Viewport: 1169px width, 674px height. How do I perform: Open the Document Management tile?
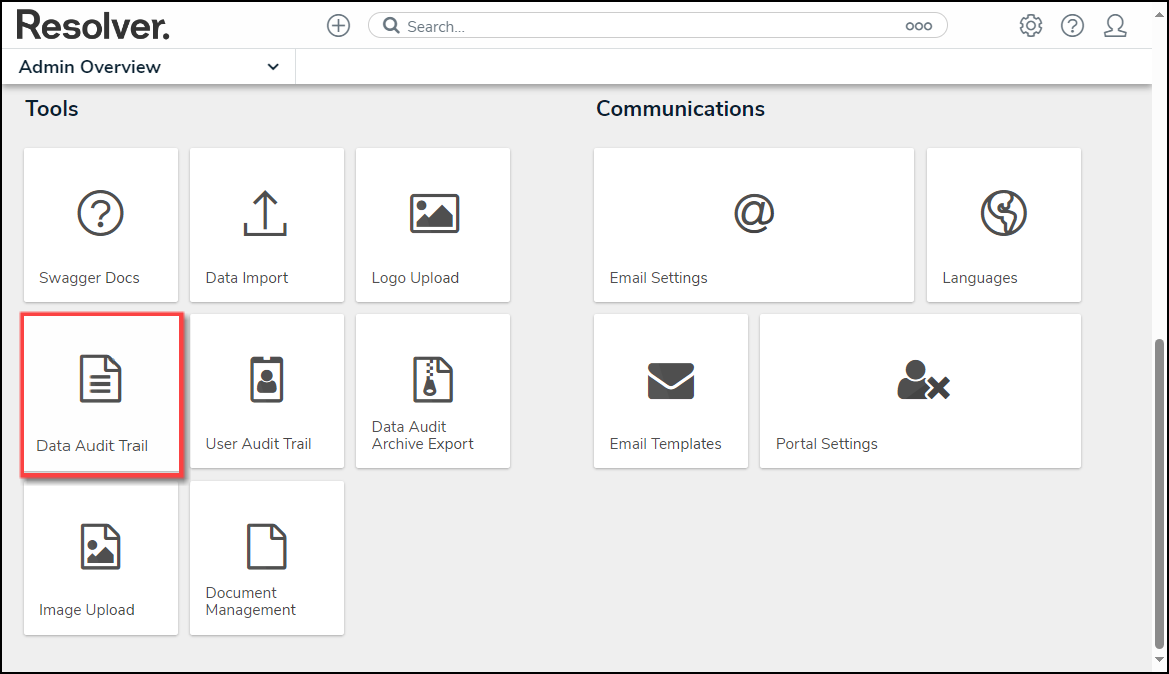(267, 558)
